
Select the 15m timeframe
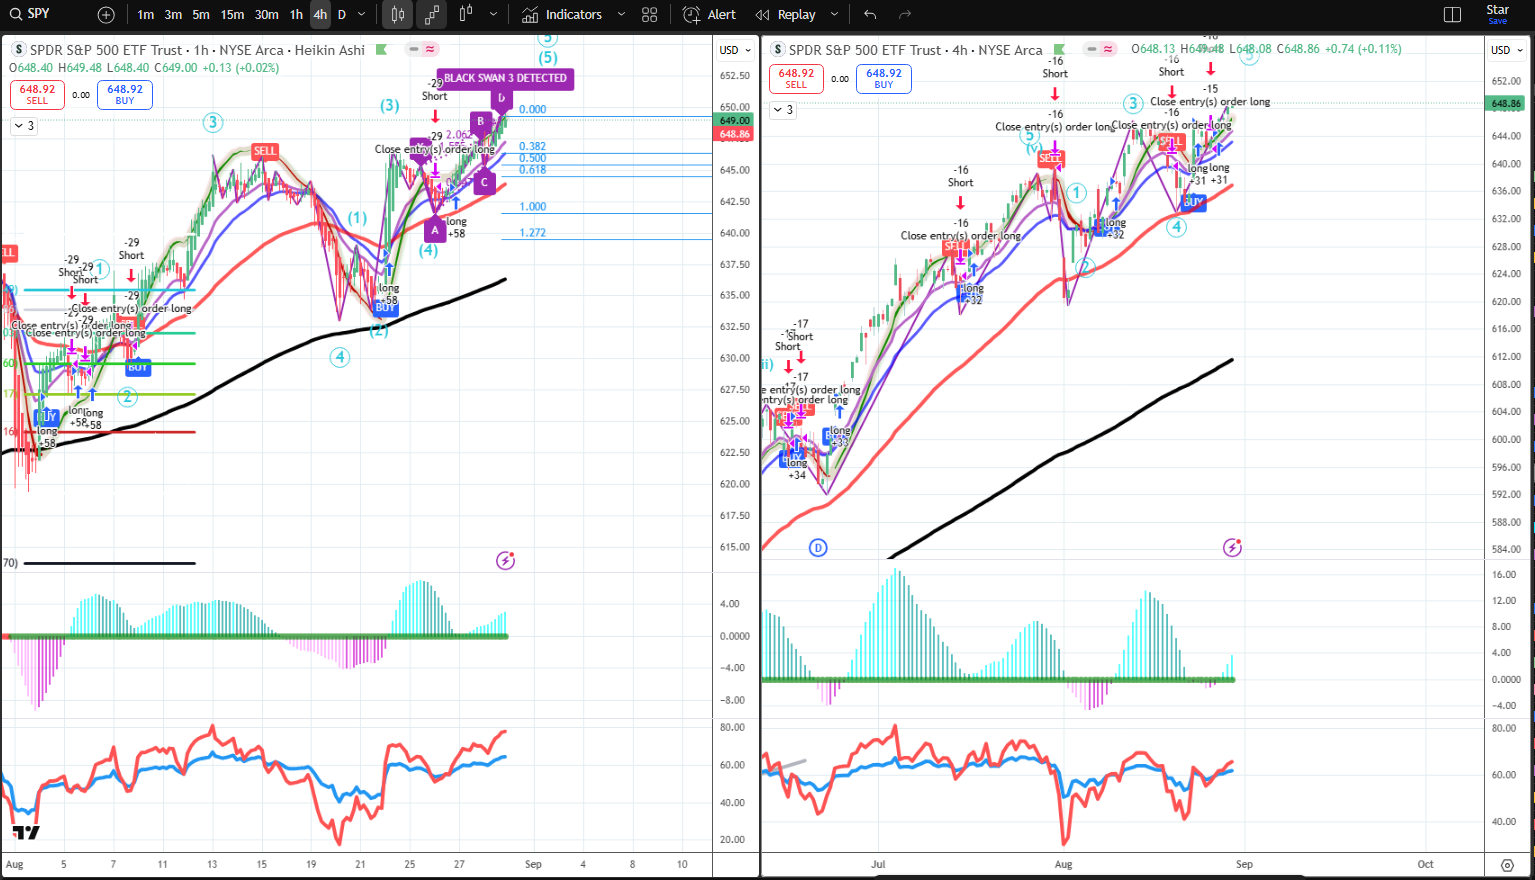pyautogui.click(x=232, y=15)
